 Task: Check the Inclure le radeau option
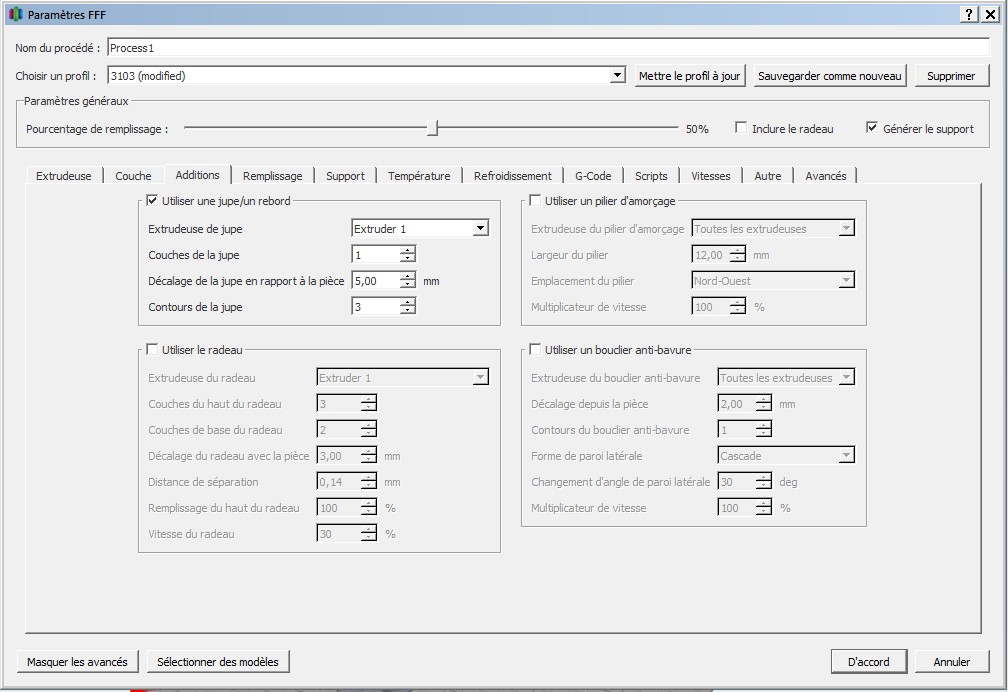[741, 128]
